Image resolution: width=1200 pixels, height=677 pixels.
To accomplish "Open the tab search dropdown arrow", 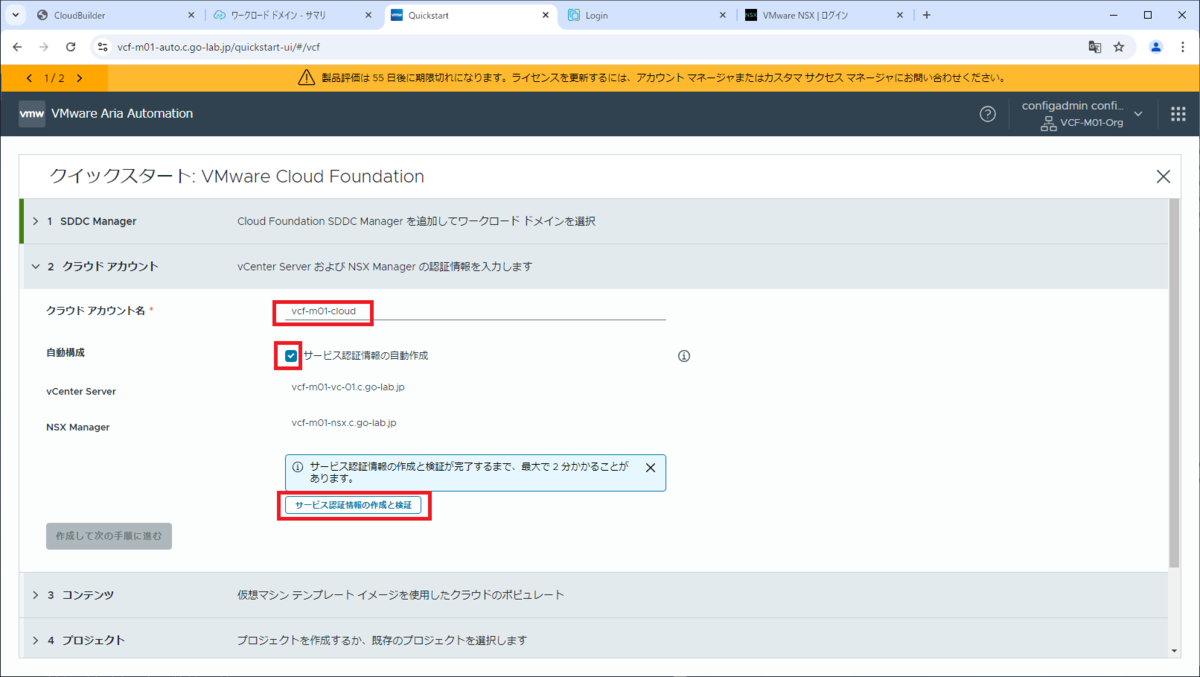I will pyautogui.click(x=16, y=15).
